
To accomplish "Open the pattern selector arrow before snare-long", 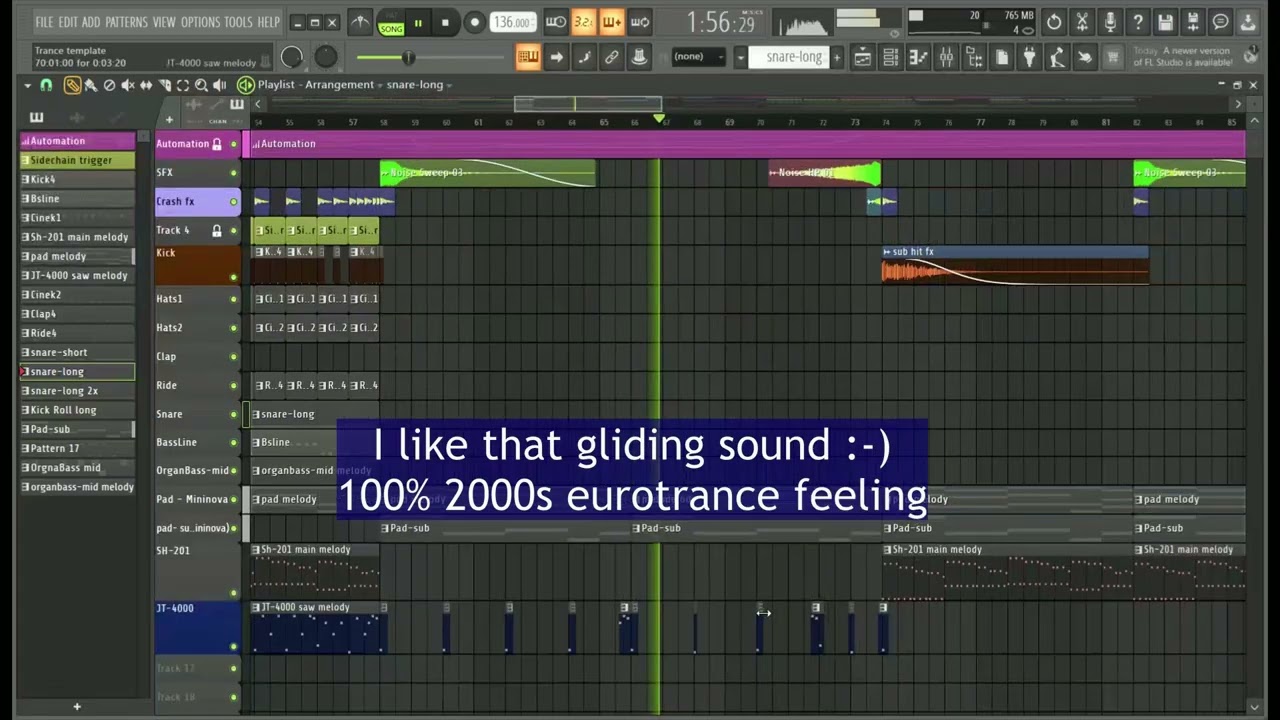I will [x=740, y=57].
